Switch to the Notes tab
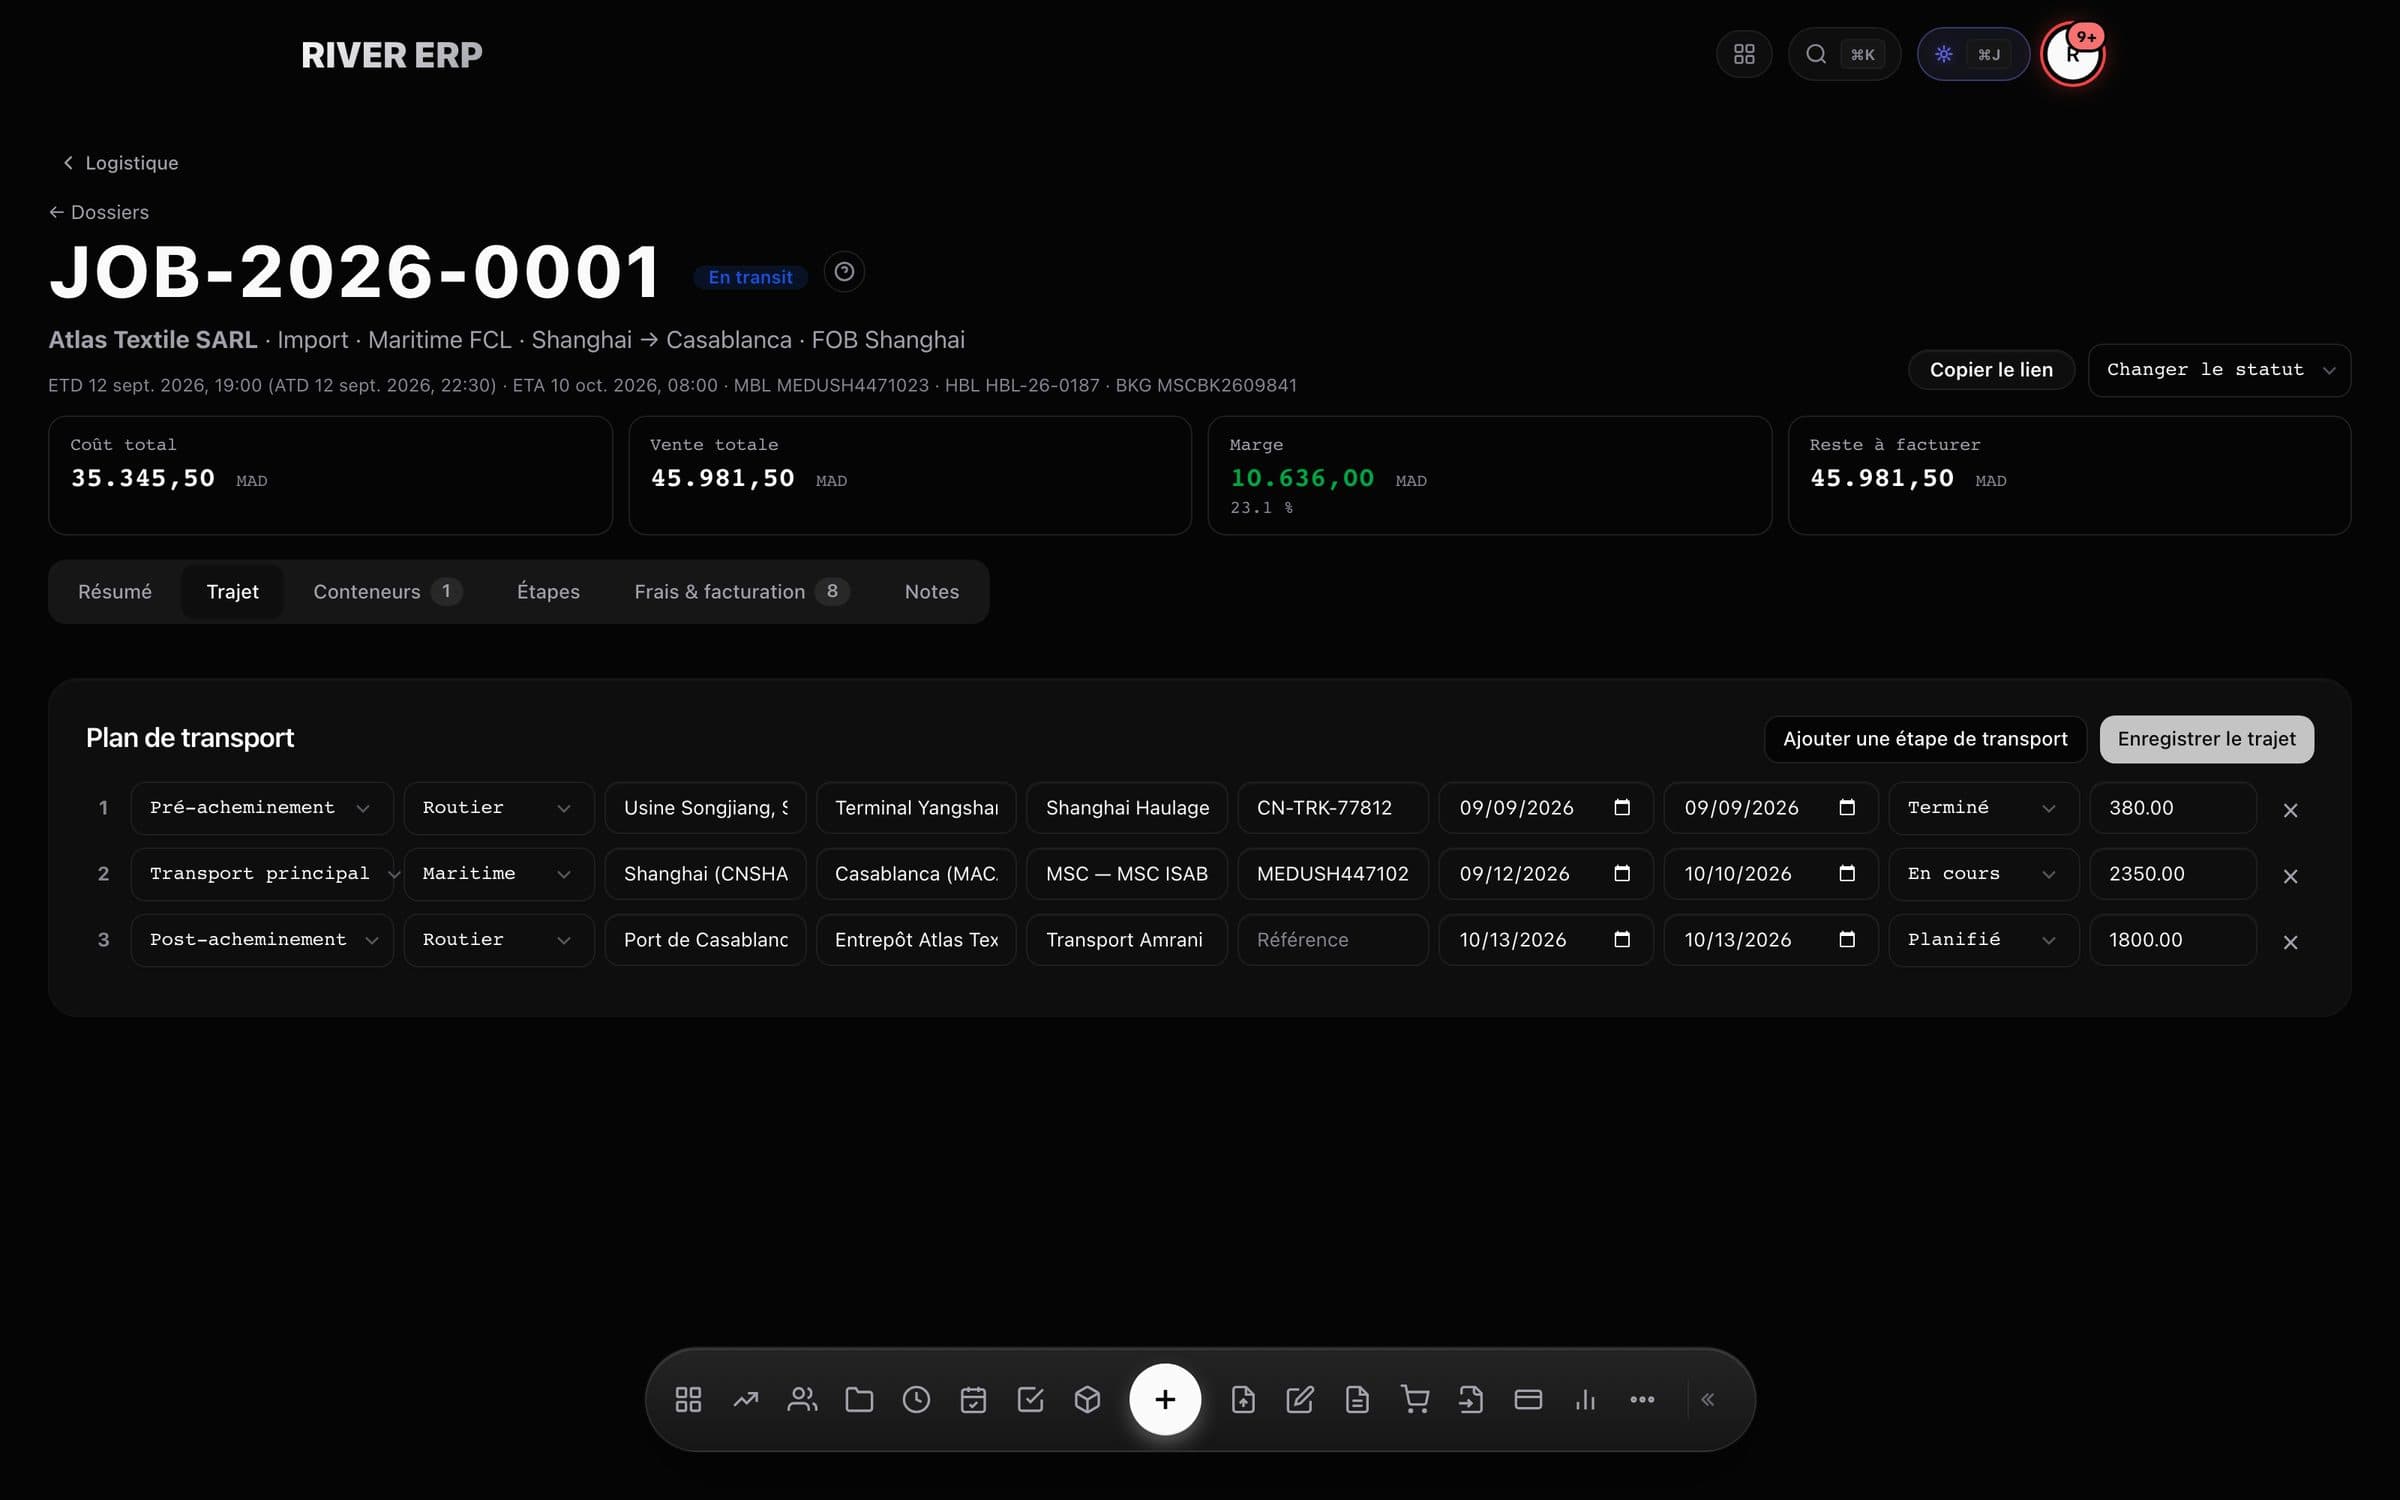 click(x=931, y=592)
